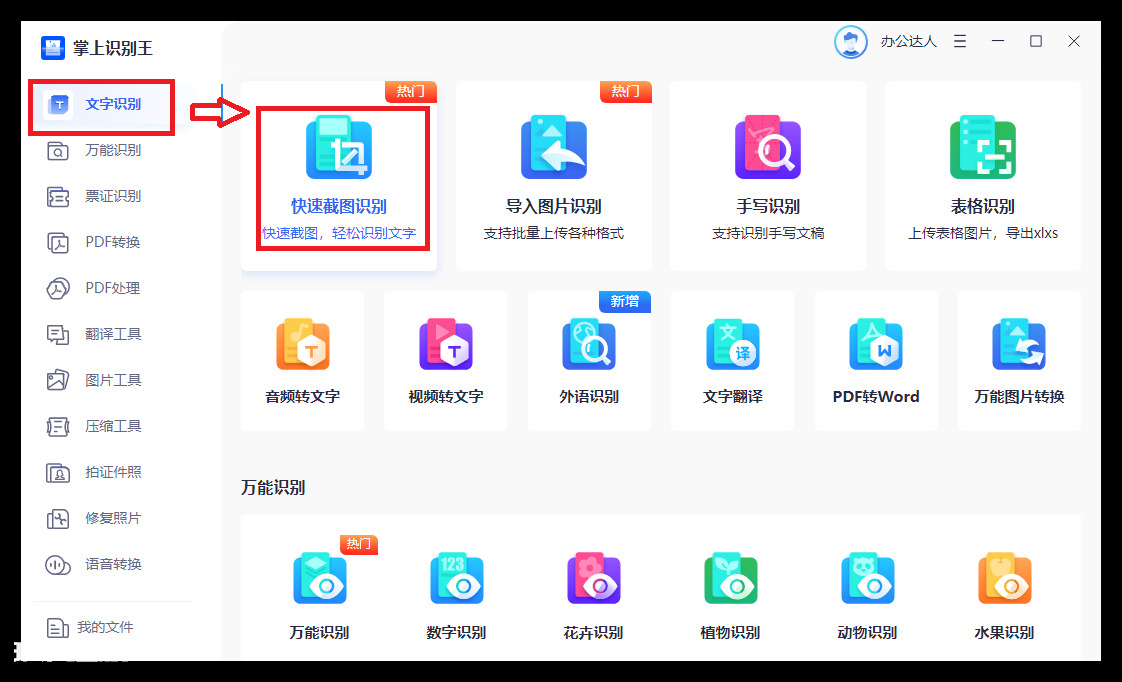Open the 外语识别 foreign language icon
The image size is (1122, 682).
tap(589, 344)
